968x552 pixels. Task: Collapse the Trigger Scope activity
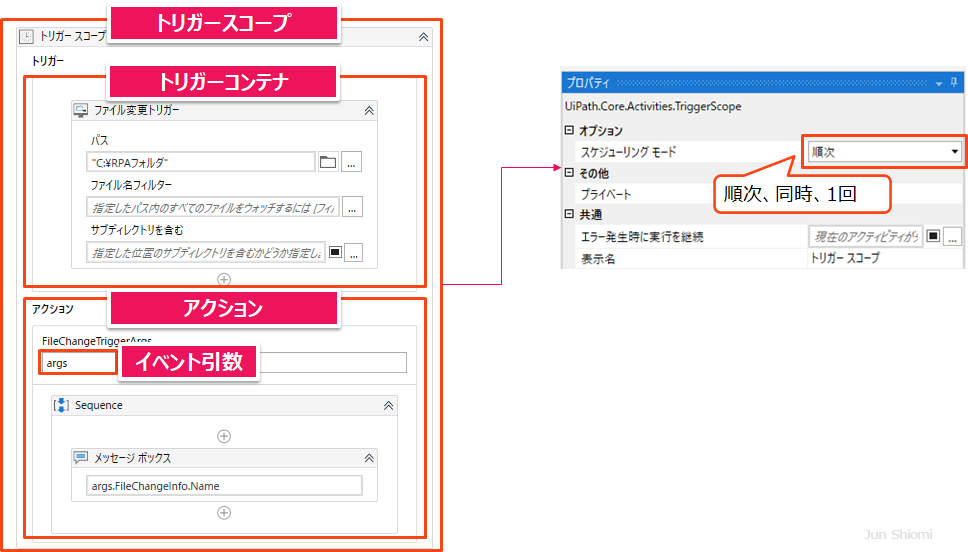(x=424, y=37)
